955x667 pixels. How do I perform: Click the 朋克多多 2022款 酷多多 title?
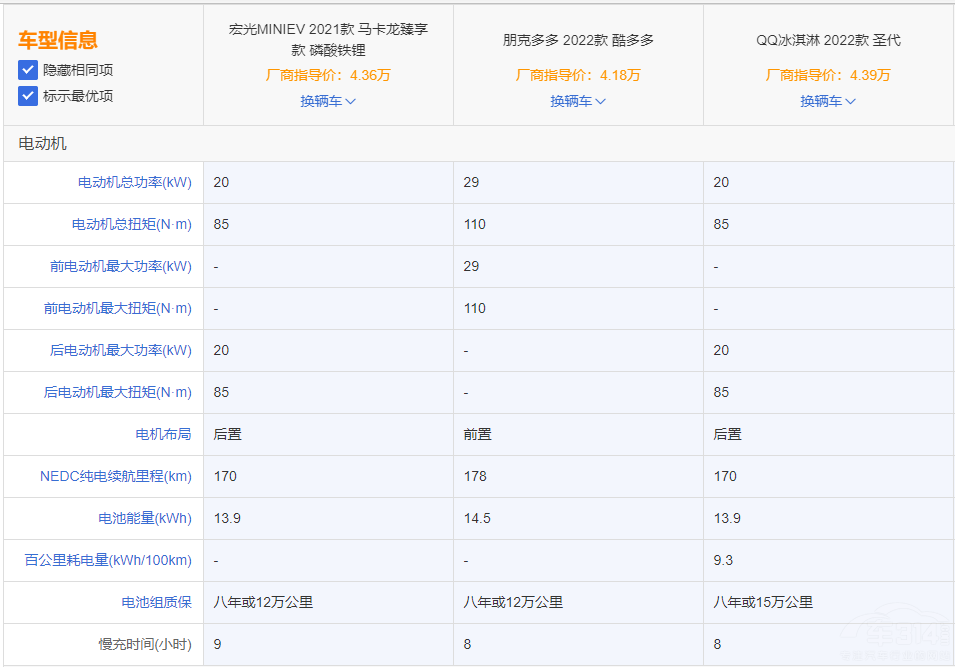point(578,40)
